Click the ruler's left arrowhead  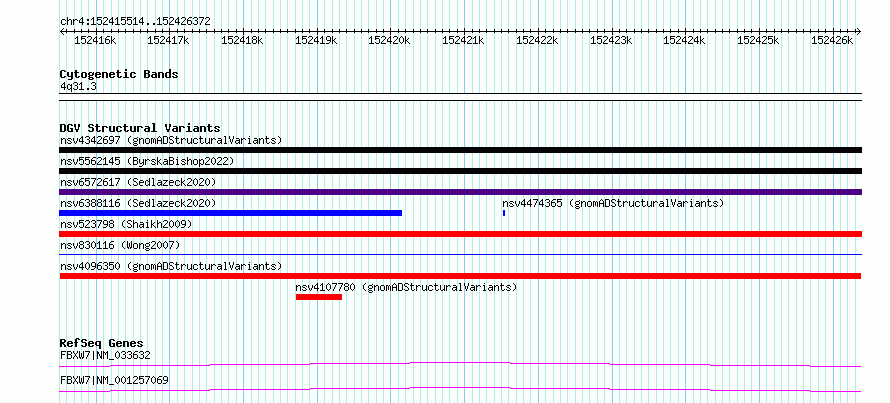[62, 31]
